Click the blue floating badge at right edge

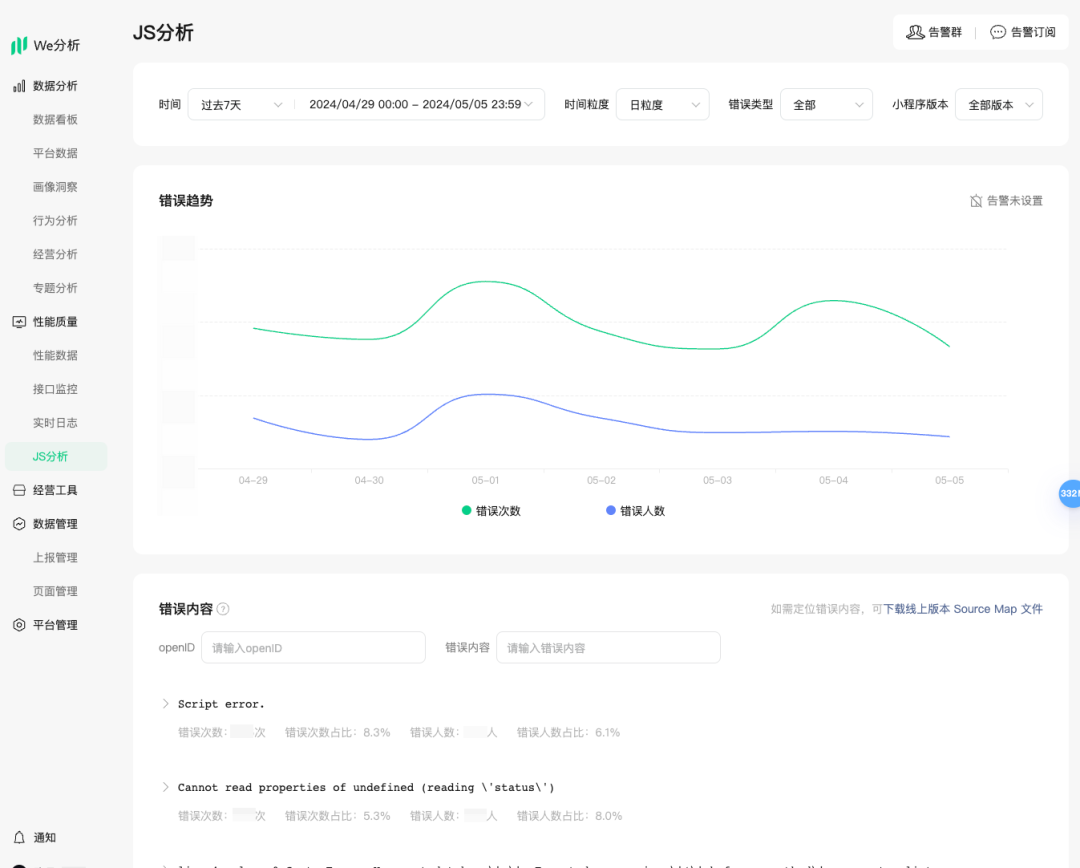click(x=1070, y=493)
